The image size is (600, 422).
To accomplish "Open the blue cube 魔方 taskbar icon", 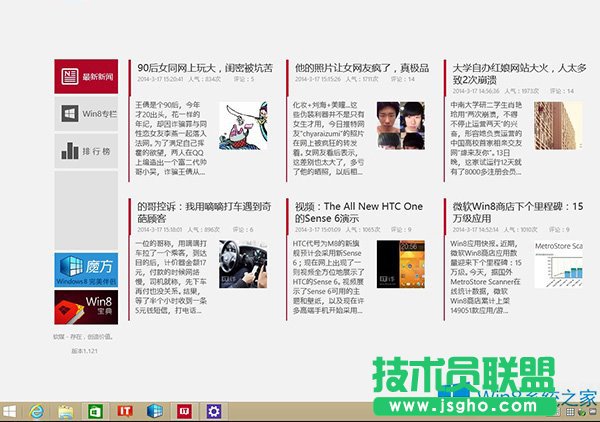I will tap(155, 412).
